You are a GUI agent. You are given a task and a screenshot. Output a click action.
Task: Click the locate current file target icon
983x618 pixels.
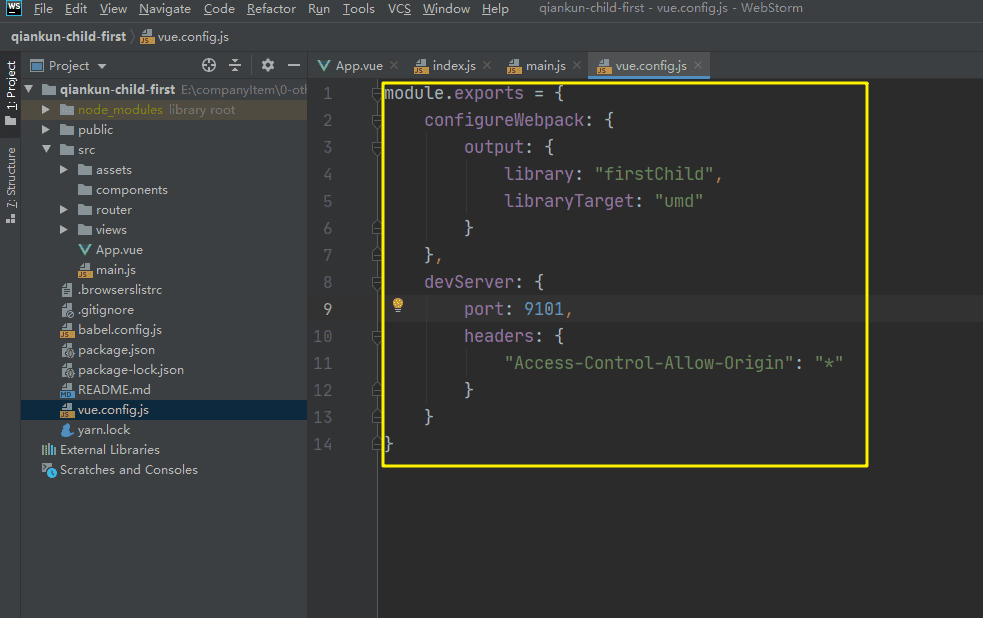coord(209,66)
